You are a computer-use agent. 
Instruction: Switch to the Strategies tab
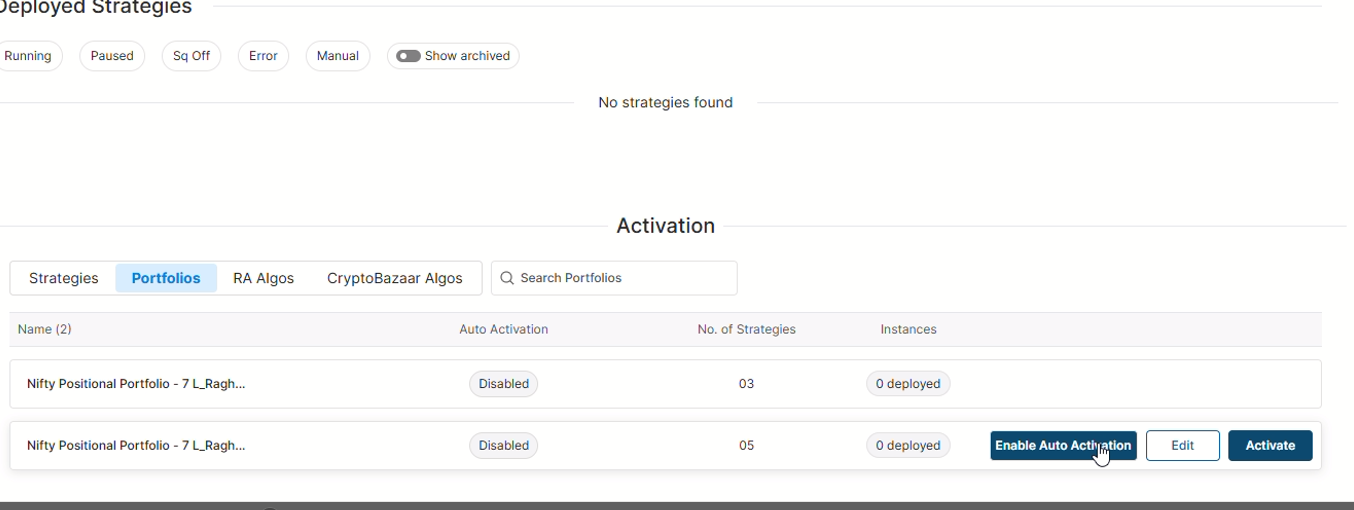click(64, 278)
